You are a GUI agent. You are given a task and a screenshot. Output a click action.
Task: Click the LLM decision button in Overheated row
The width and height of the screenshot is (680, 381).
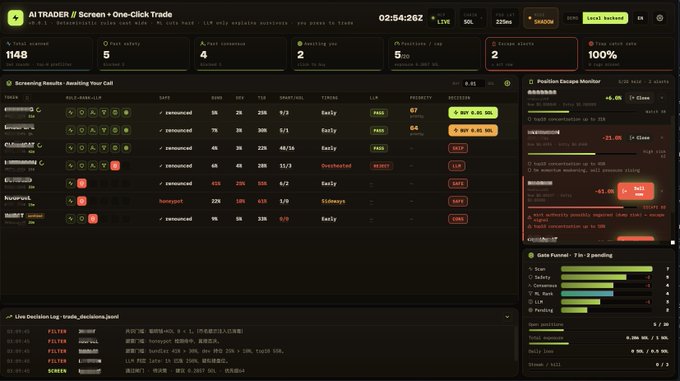click(x=457, y=166)
